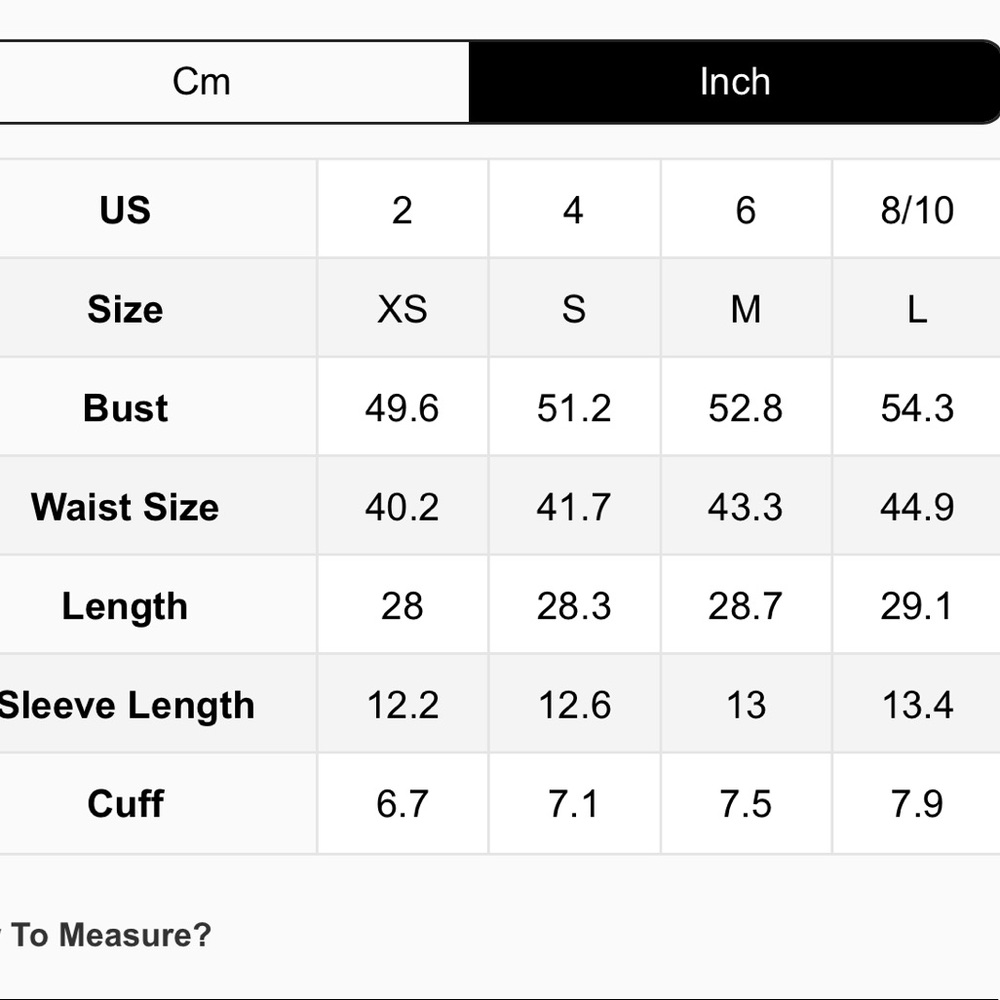Select the Cuff row label
The image size is (1000, 1000).
pyautogui.click(x=125, y=803)
